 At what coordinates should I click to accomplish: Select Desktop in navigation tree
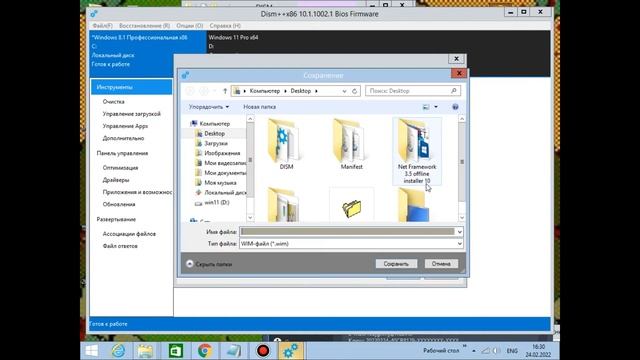(214, 133)
